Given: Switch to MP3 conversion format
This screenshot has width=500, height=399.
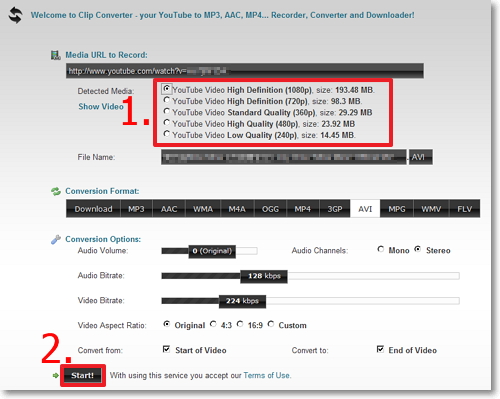Looking at the screenshot, I should tap(136, 209).
